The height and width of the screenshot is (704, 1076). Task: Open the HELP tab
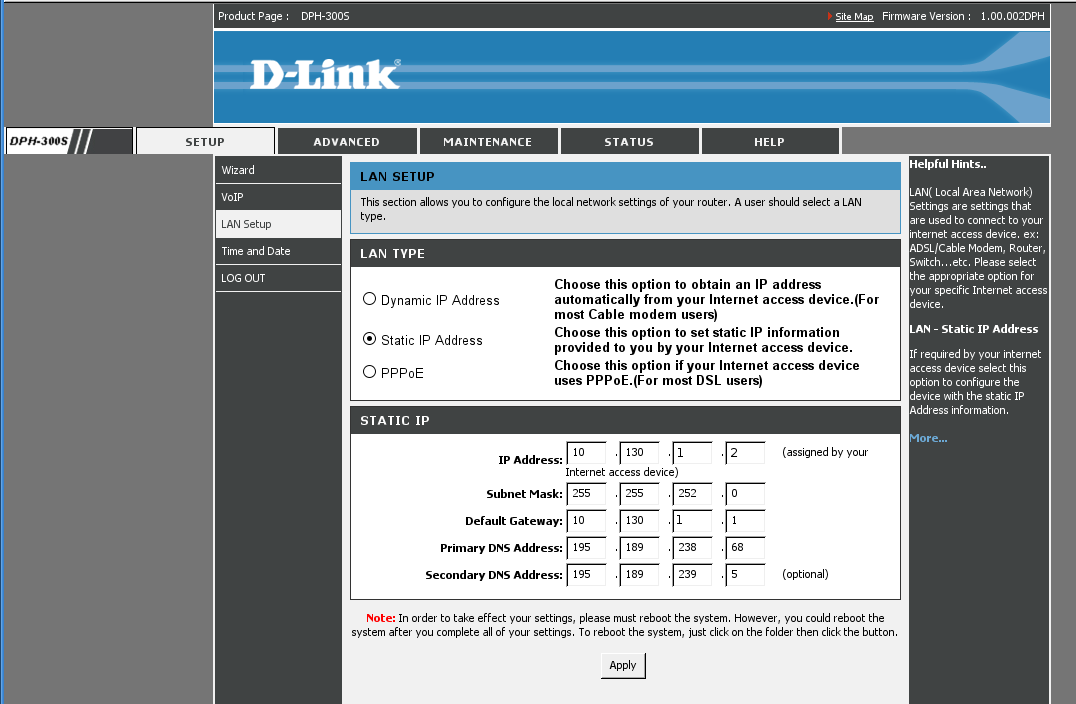point(769,142)
